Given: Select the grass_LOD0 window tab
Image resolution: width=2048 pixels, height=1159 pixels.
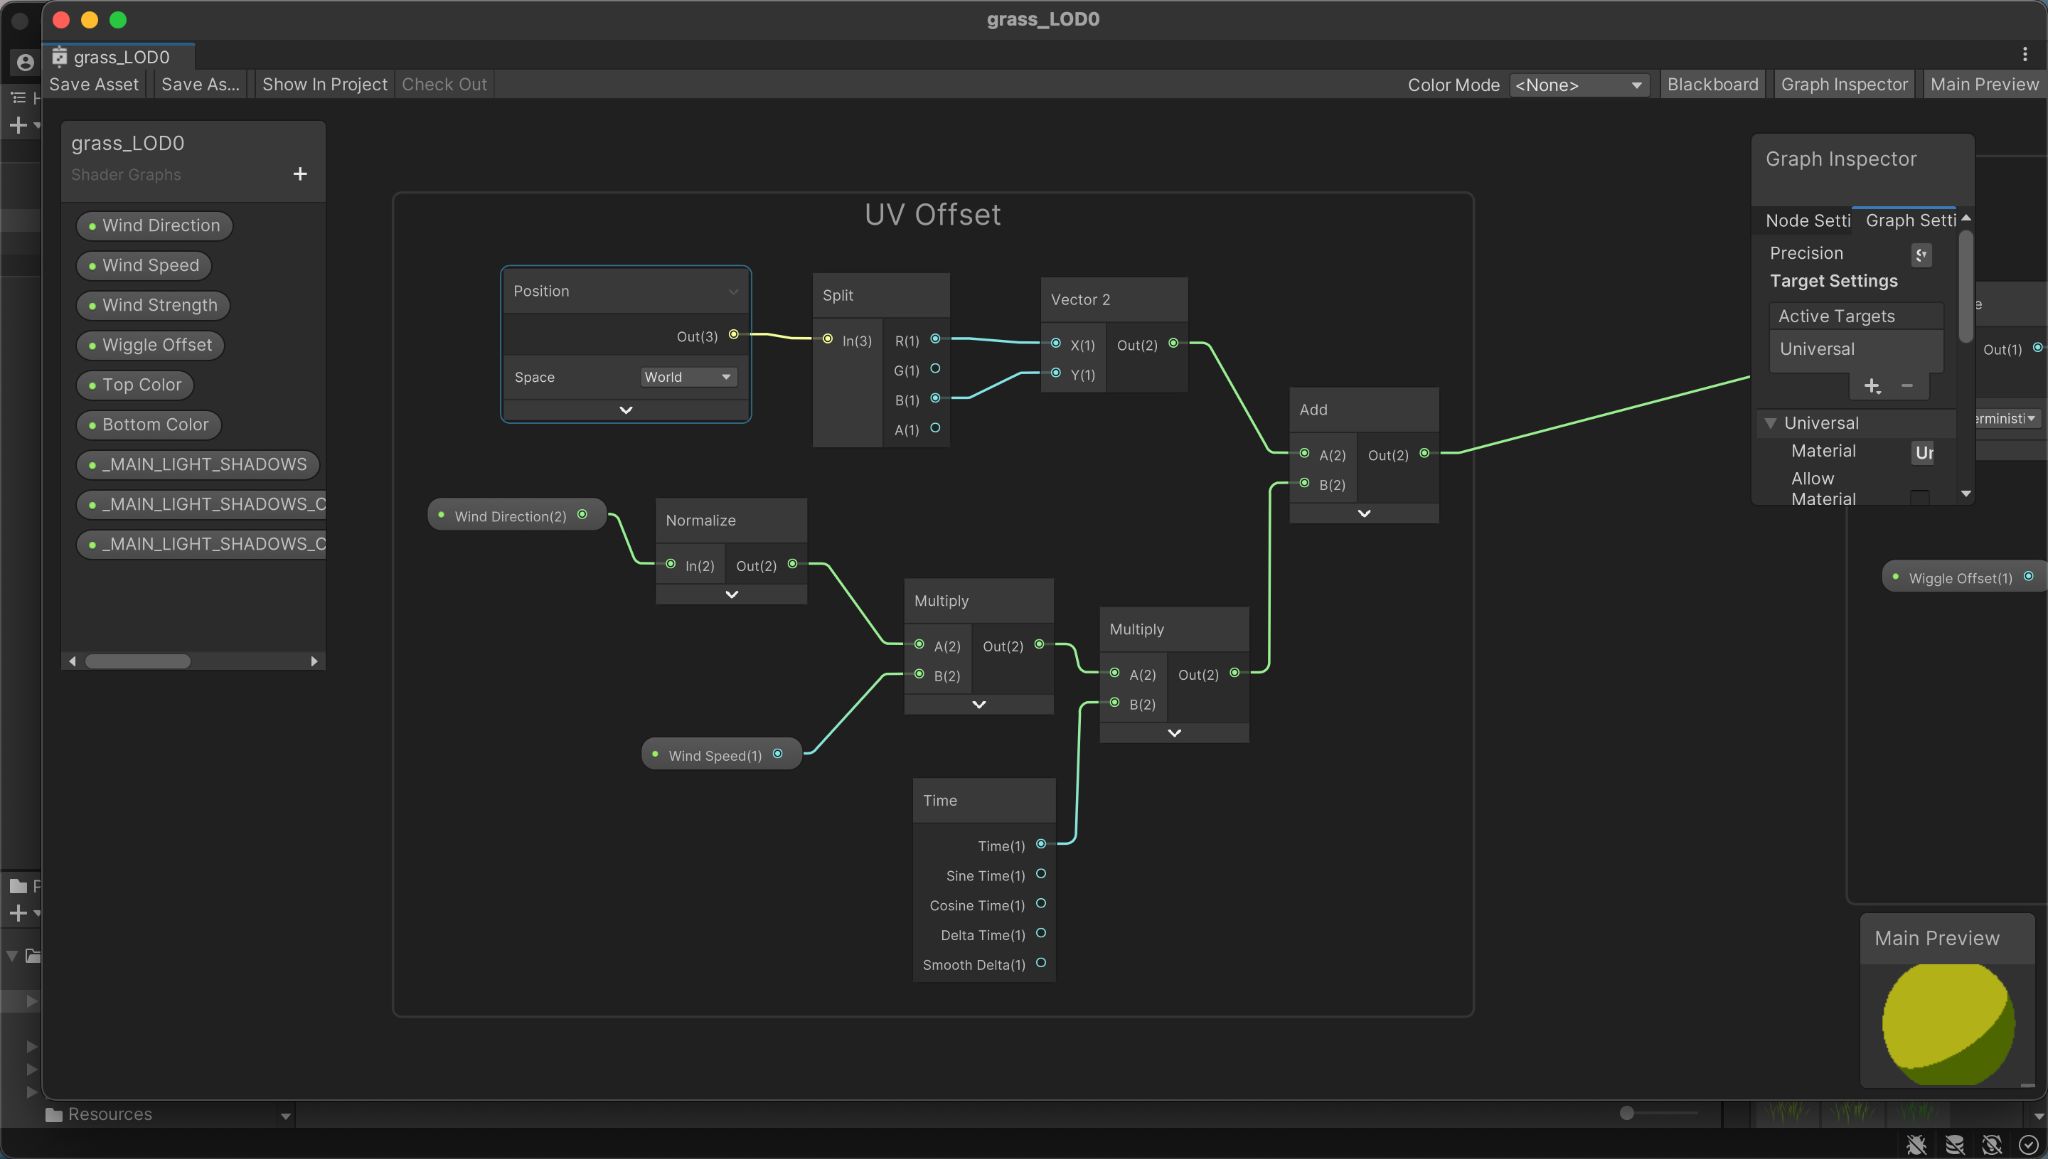Looking at the screenshot, I should click(x=120, y=57).
